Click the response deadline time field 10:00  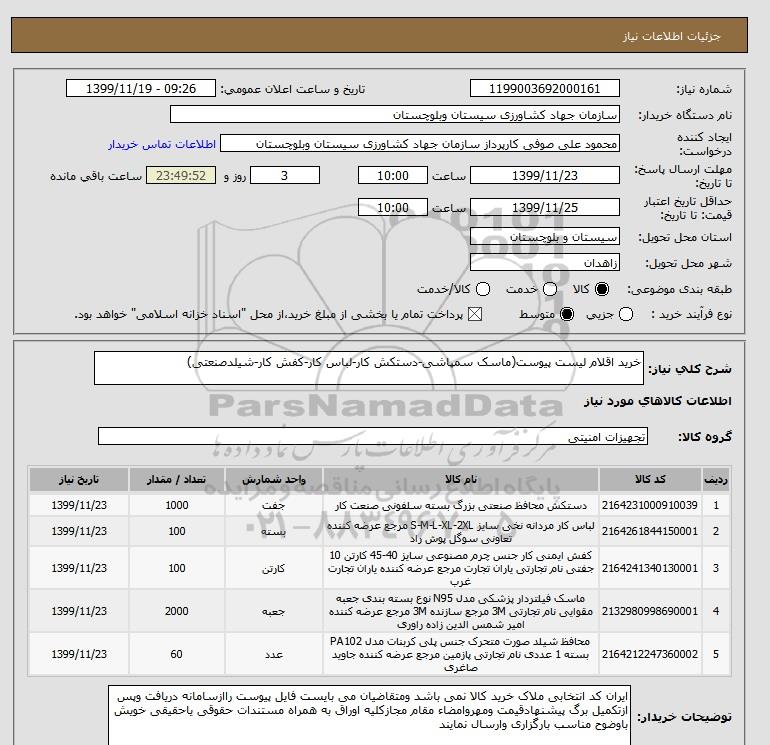[393, 175]
